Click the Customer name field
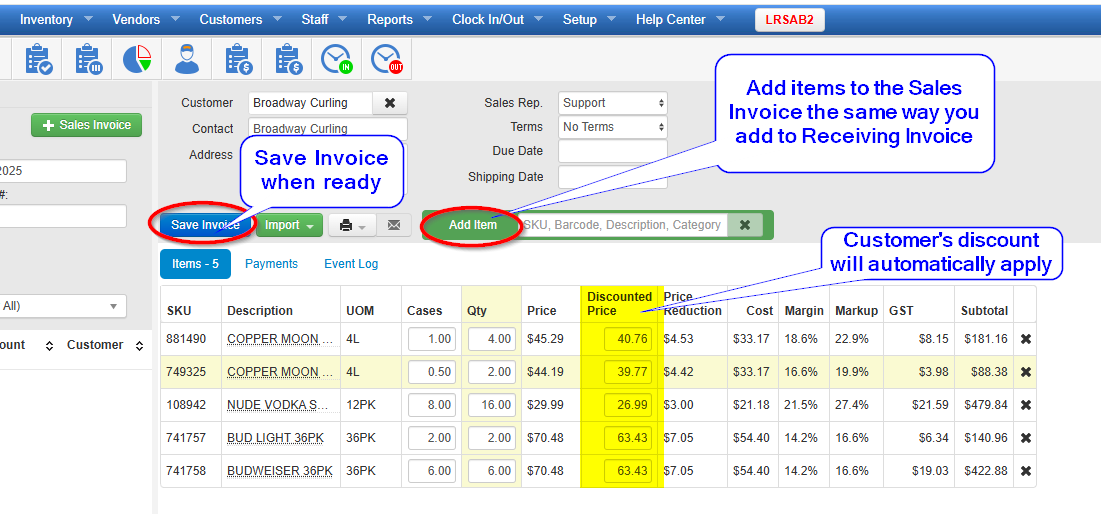 pos(310,103)
